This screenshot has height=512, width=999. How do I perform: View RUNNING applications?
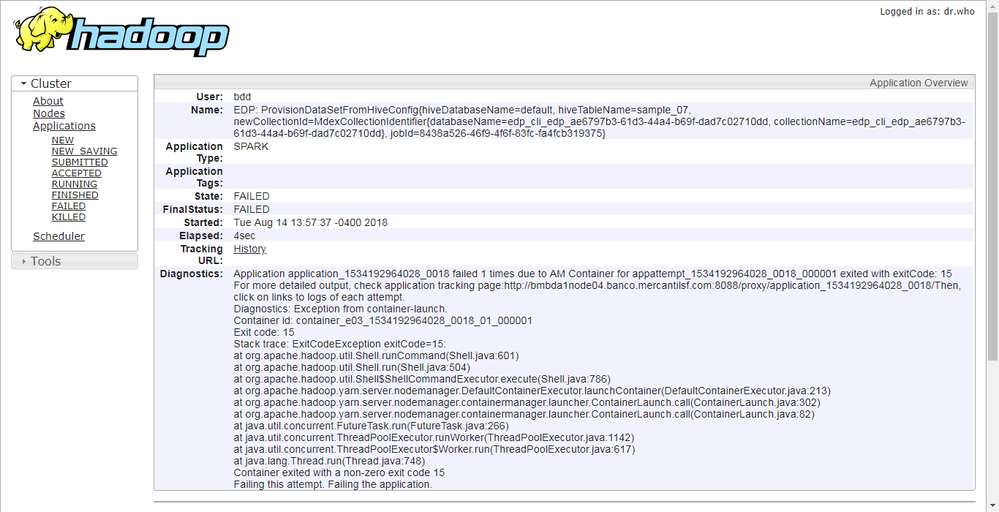coord(75,184)
